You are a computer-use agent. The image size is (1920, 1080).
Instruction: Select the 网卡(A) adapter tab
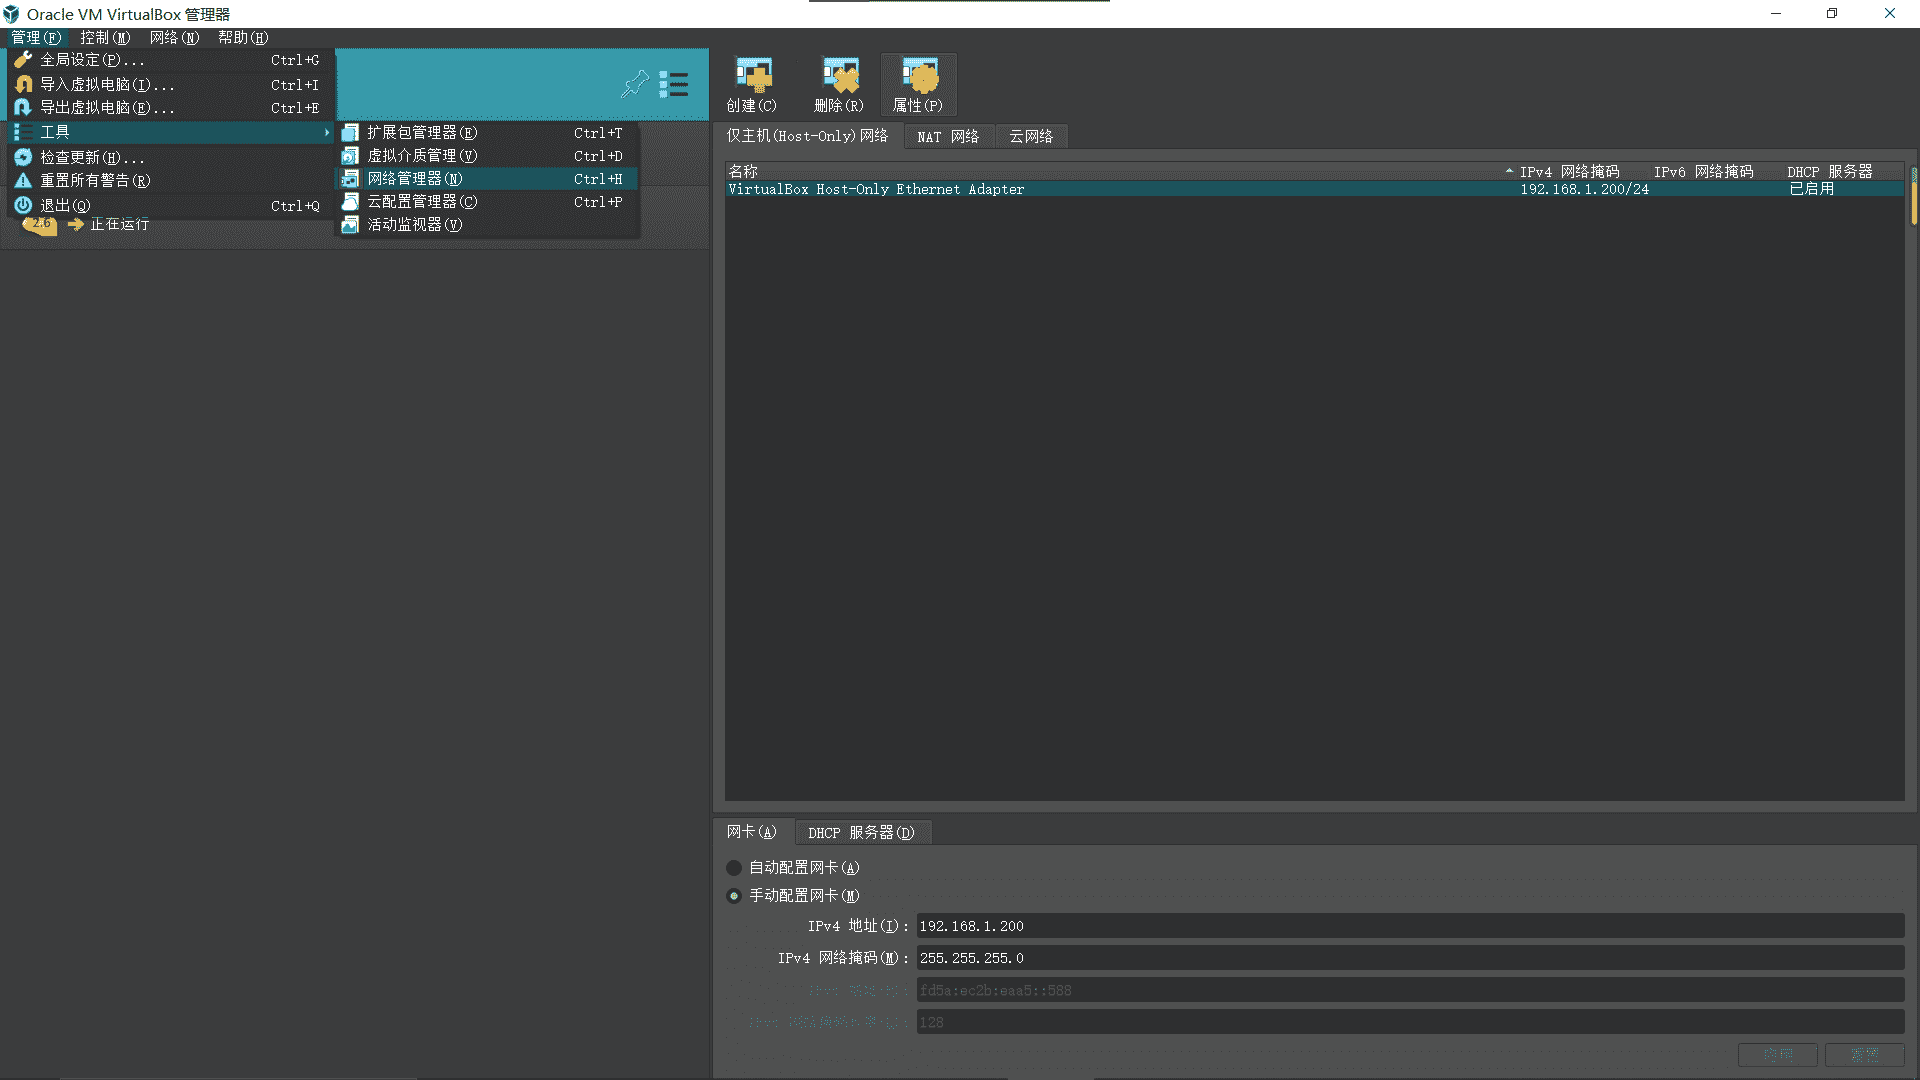click(x=751, y=832)
